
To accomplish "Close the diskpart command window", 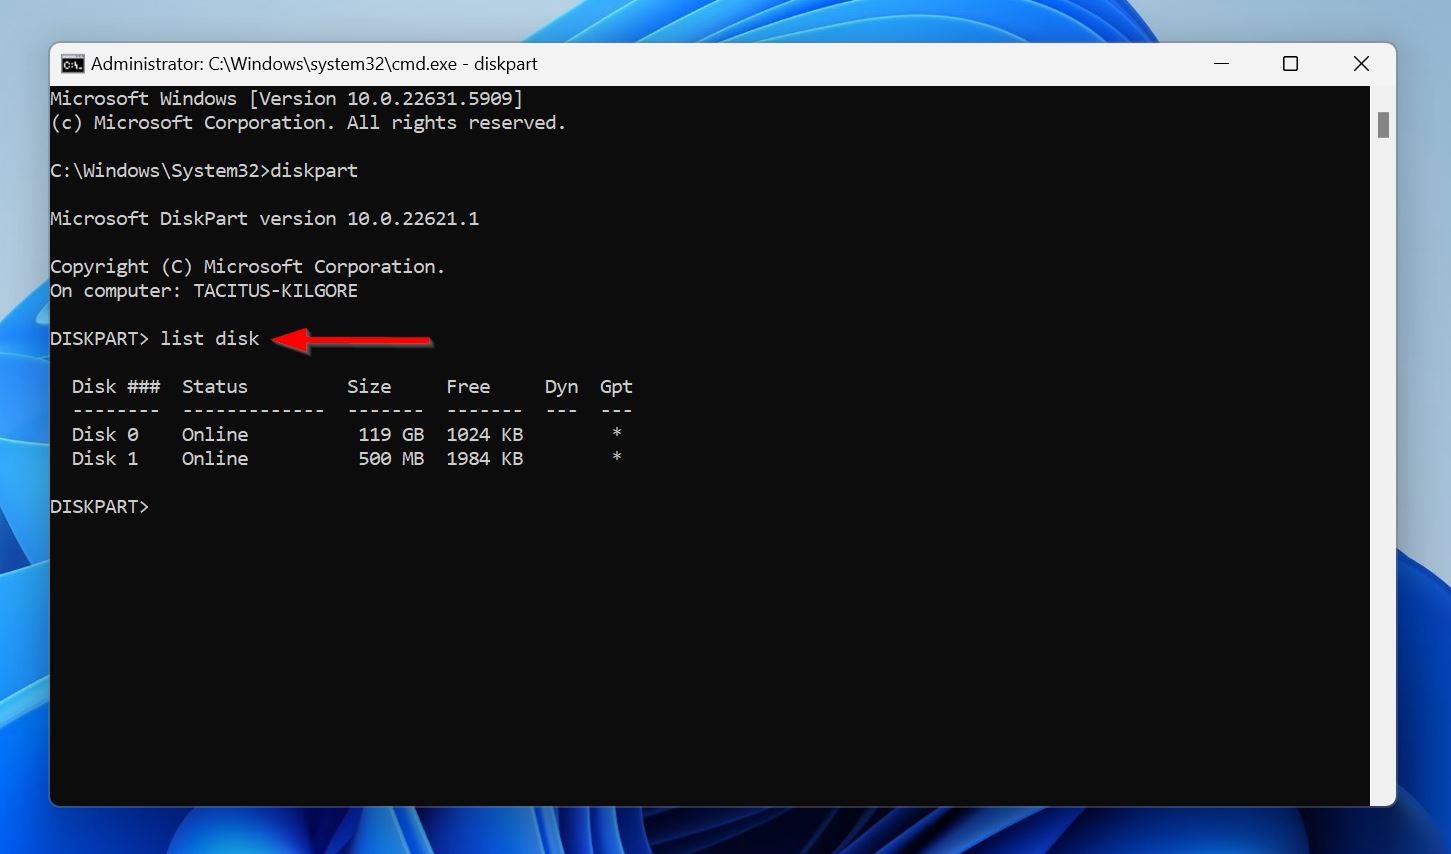I will (1361, 63).
